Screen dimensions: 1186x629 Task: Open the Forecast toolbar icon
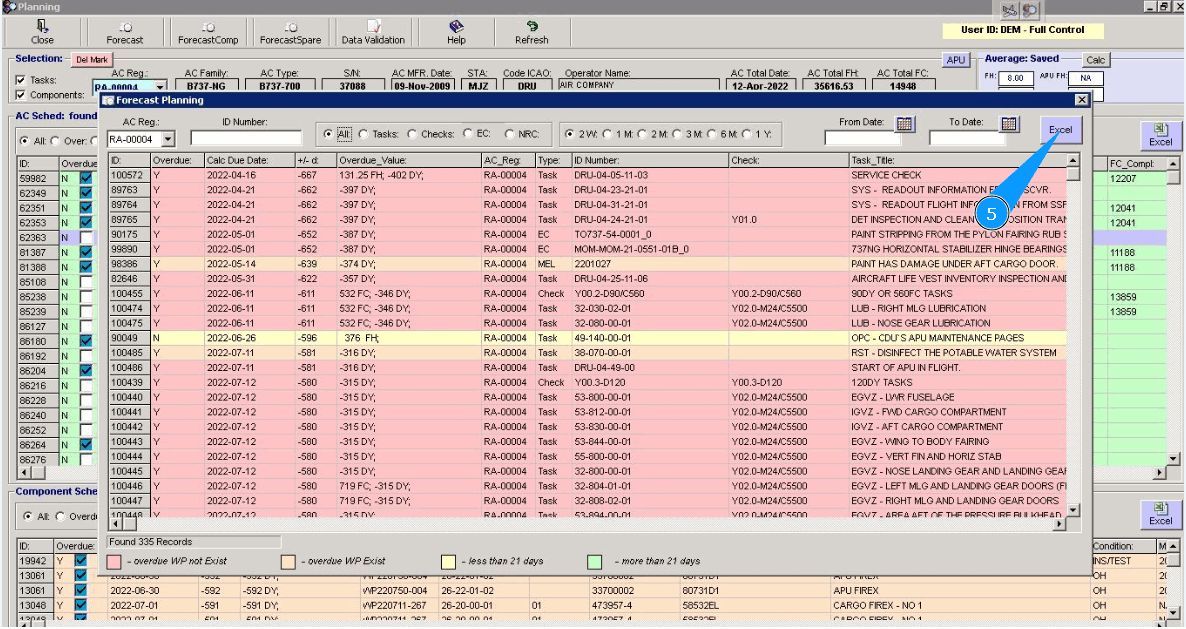[125, 33]
